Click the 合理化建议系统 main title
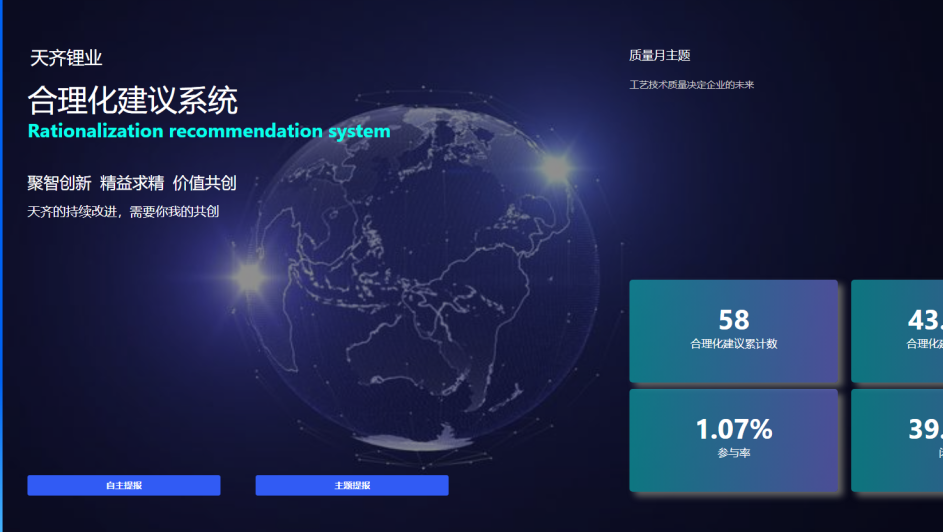943x532 pixels. click(133, 100)
